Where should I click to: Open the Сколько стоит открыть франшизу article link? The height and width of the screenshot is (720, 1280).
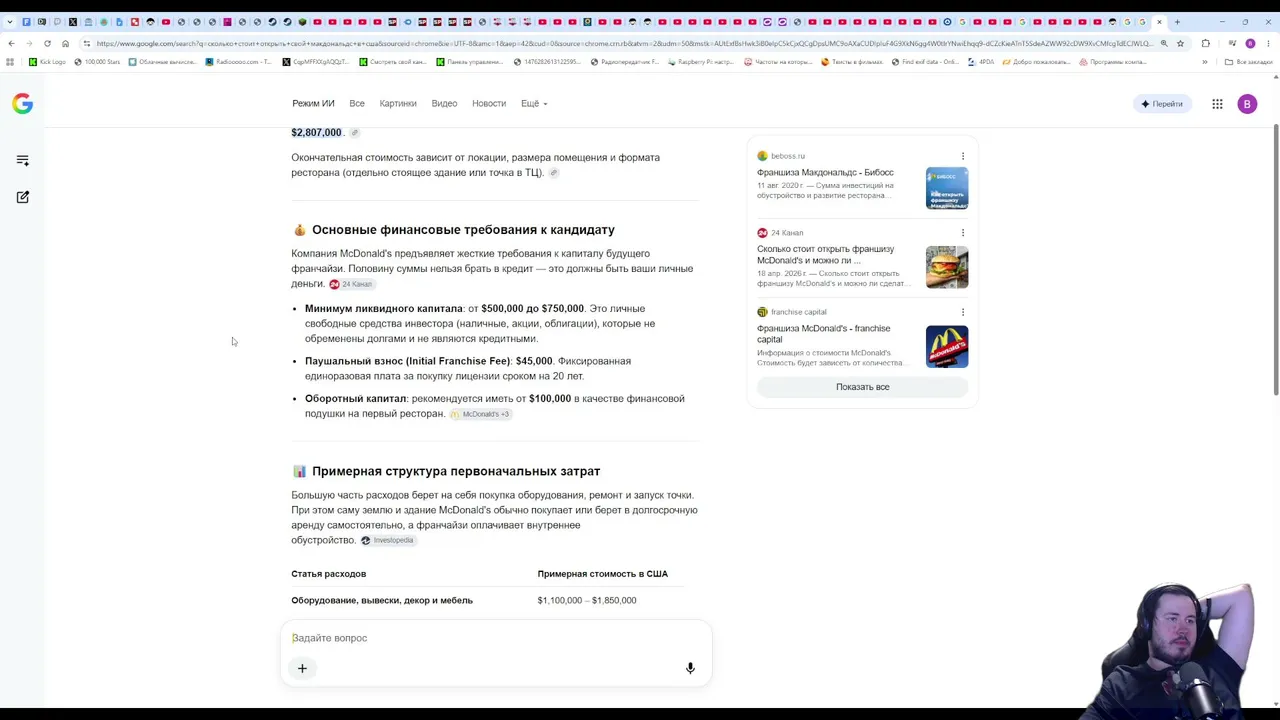pos(826,255)
